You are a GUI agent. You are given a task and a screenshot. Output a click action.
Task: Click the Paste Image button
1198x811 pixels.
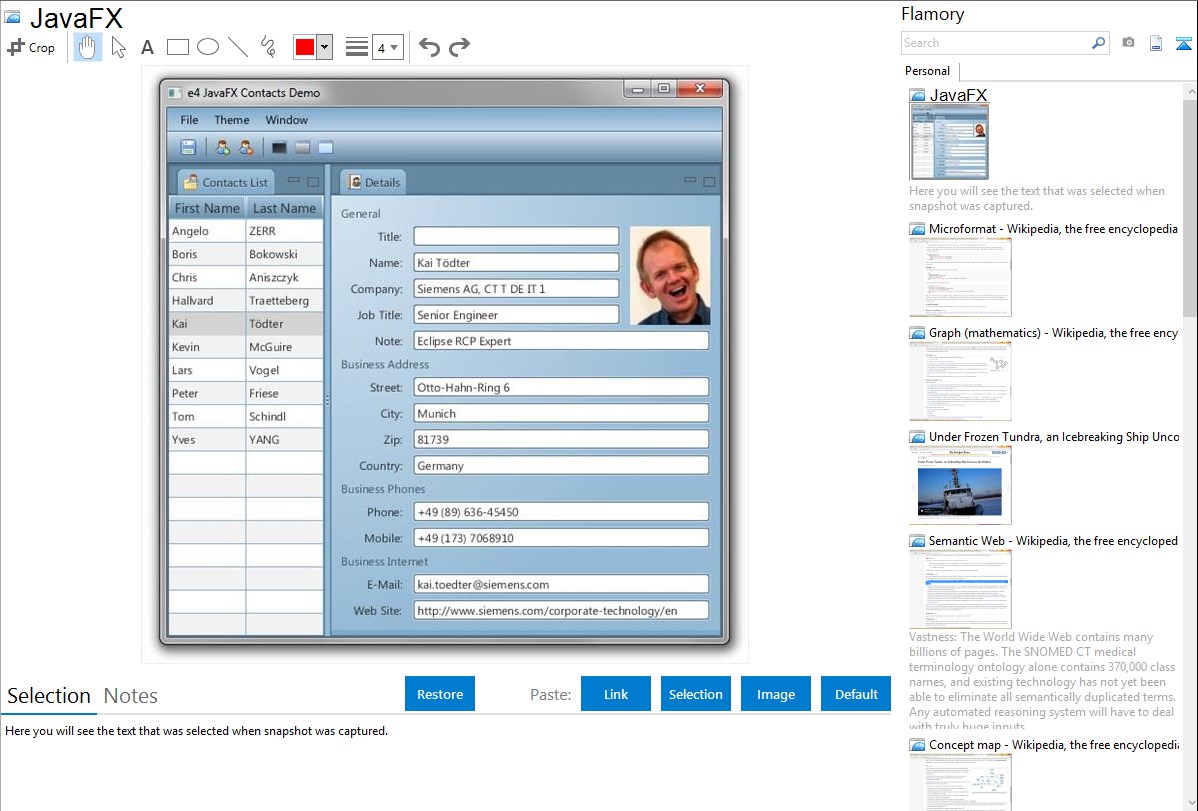[x=775, y=694]
